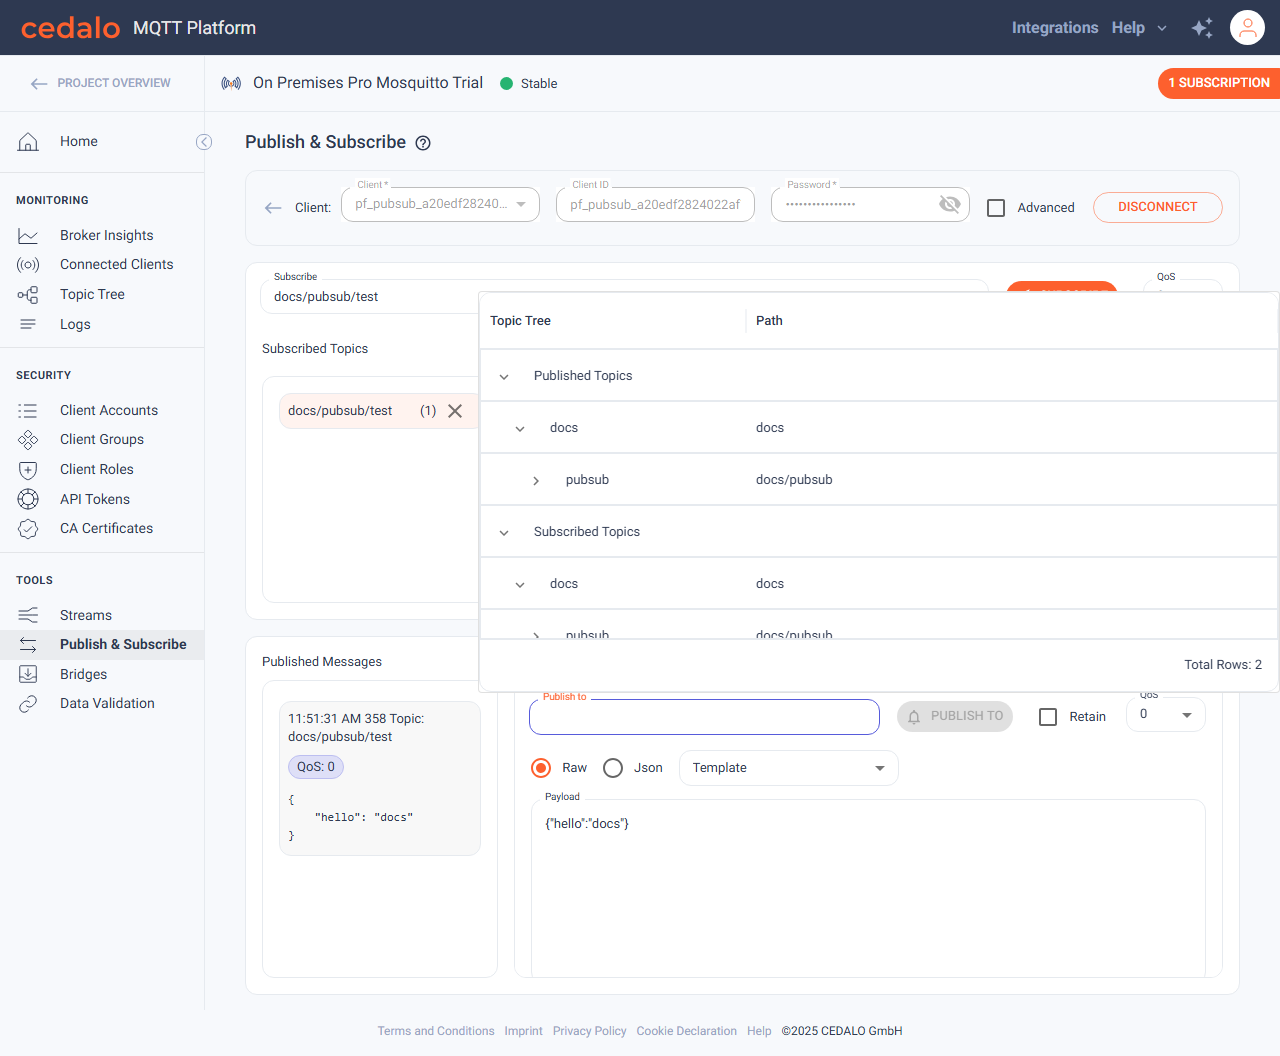The height and width of the screenshot is (1056, 1280).
Task: Open the Privacy Policy link
Action: point(590,1031)
